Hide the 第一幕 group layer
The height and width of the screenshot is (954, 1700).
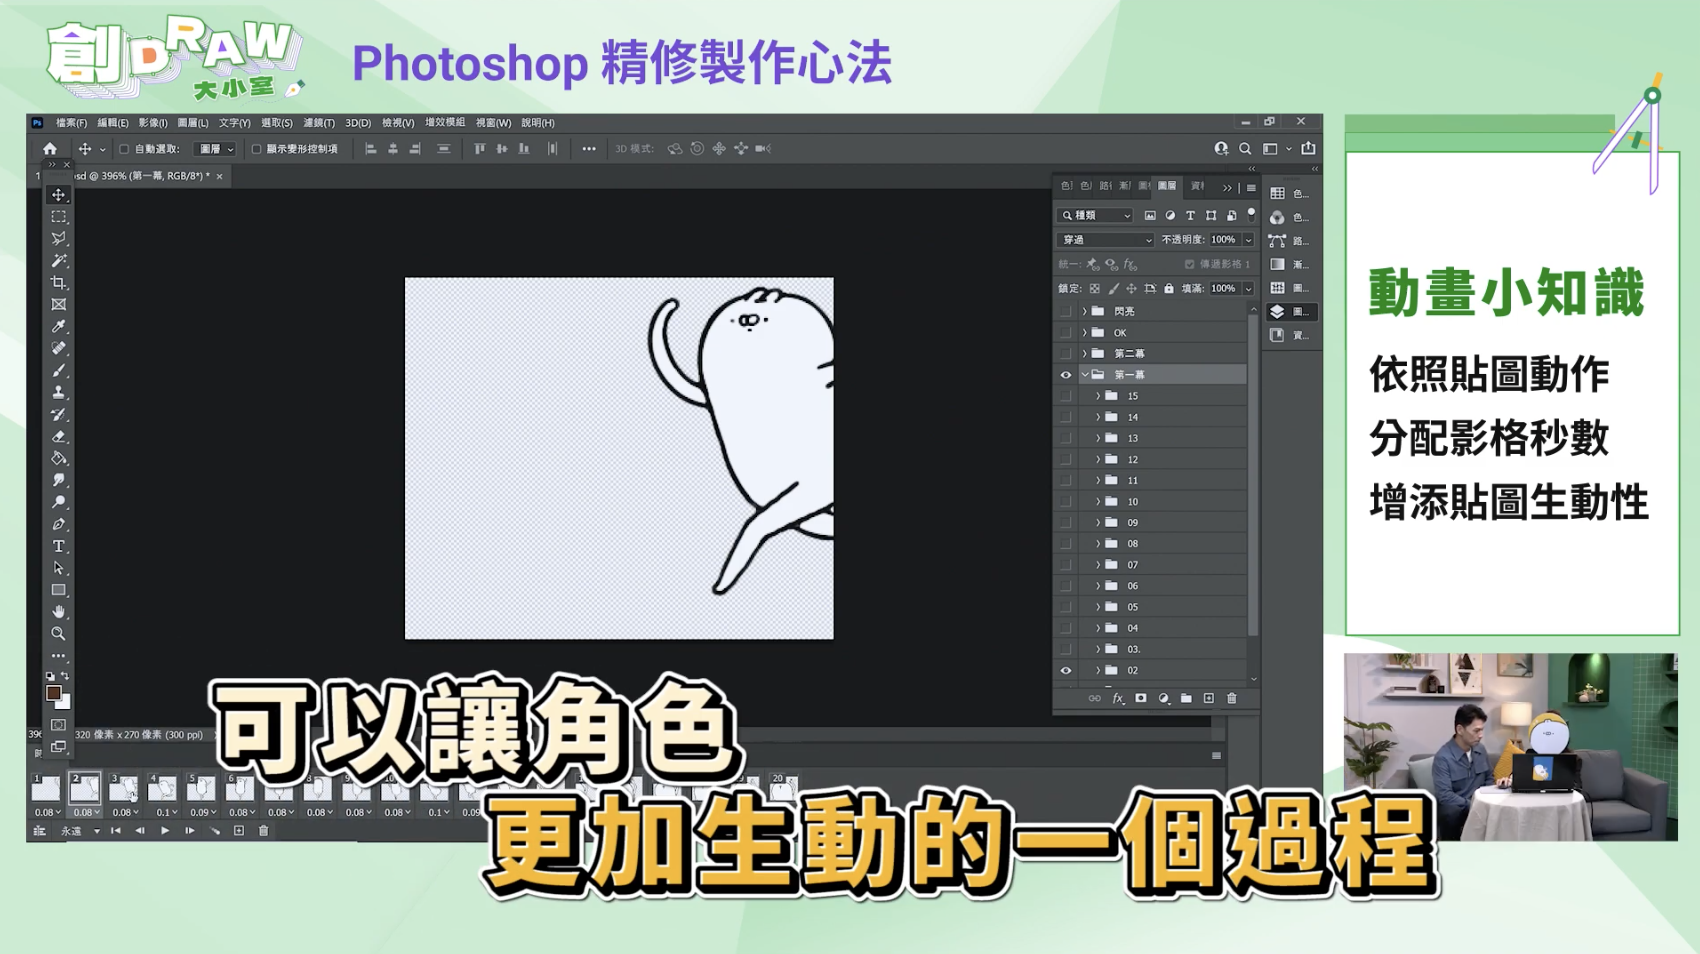[x=1066, y=375]
